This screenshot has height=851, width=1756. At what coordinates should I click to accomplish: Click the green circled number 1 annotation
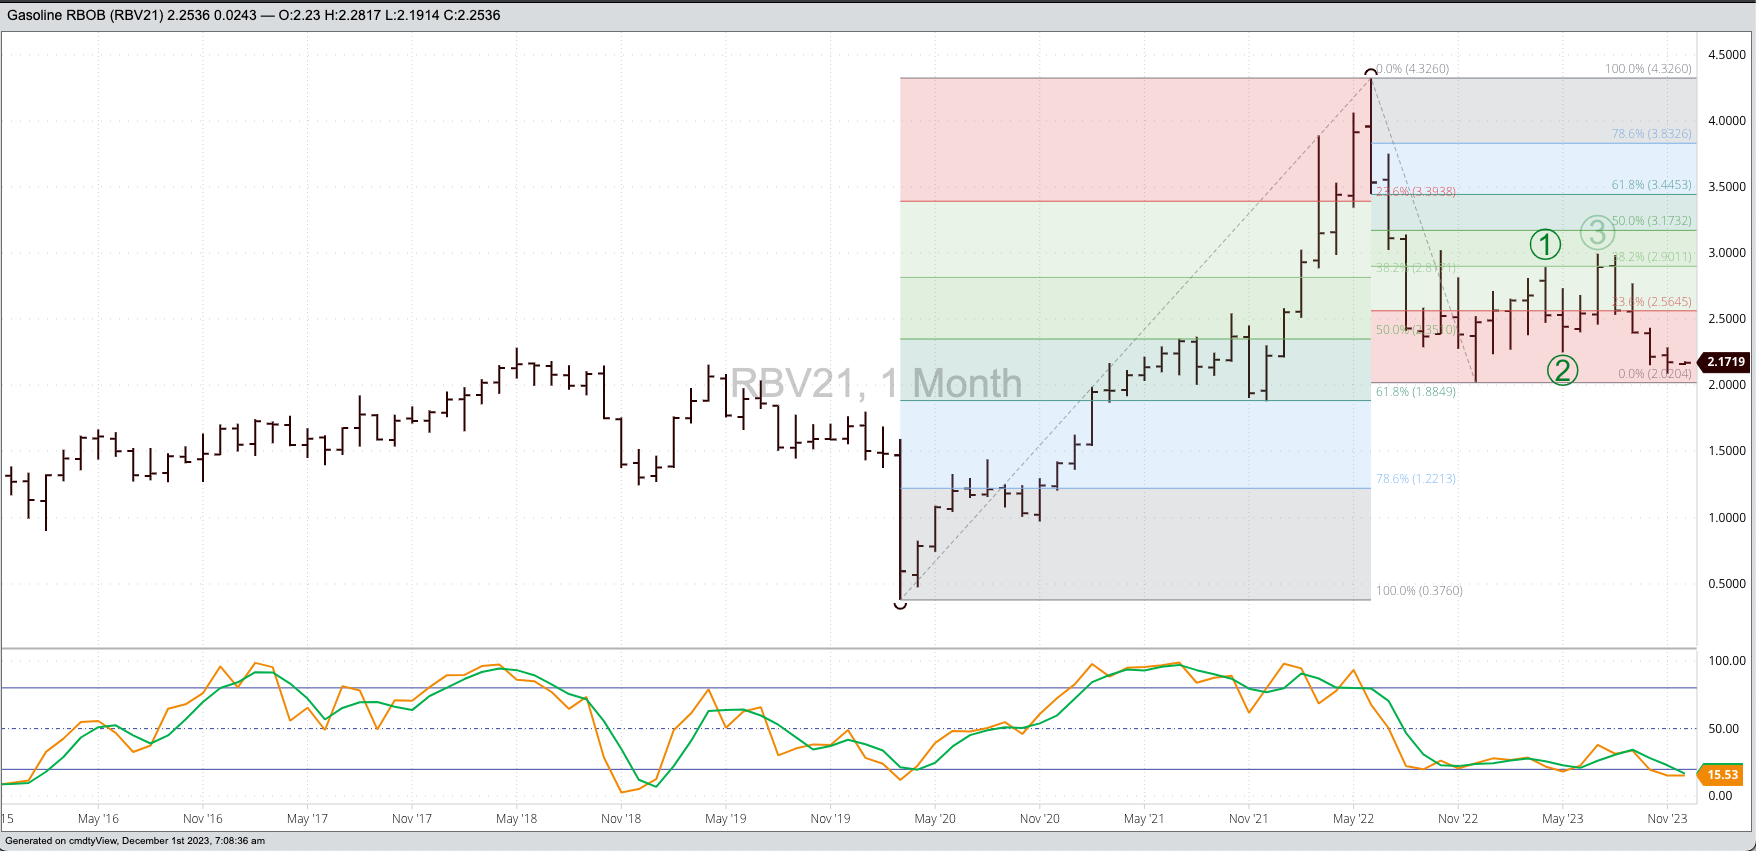[x=1545, y=244]
